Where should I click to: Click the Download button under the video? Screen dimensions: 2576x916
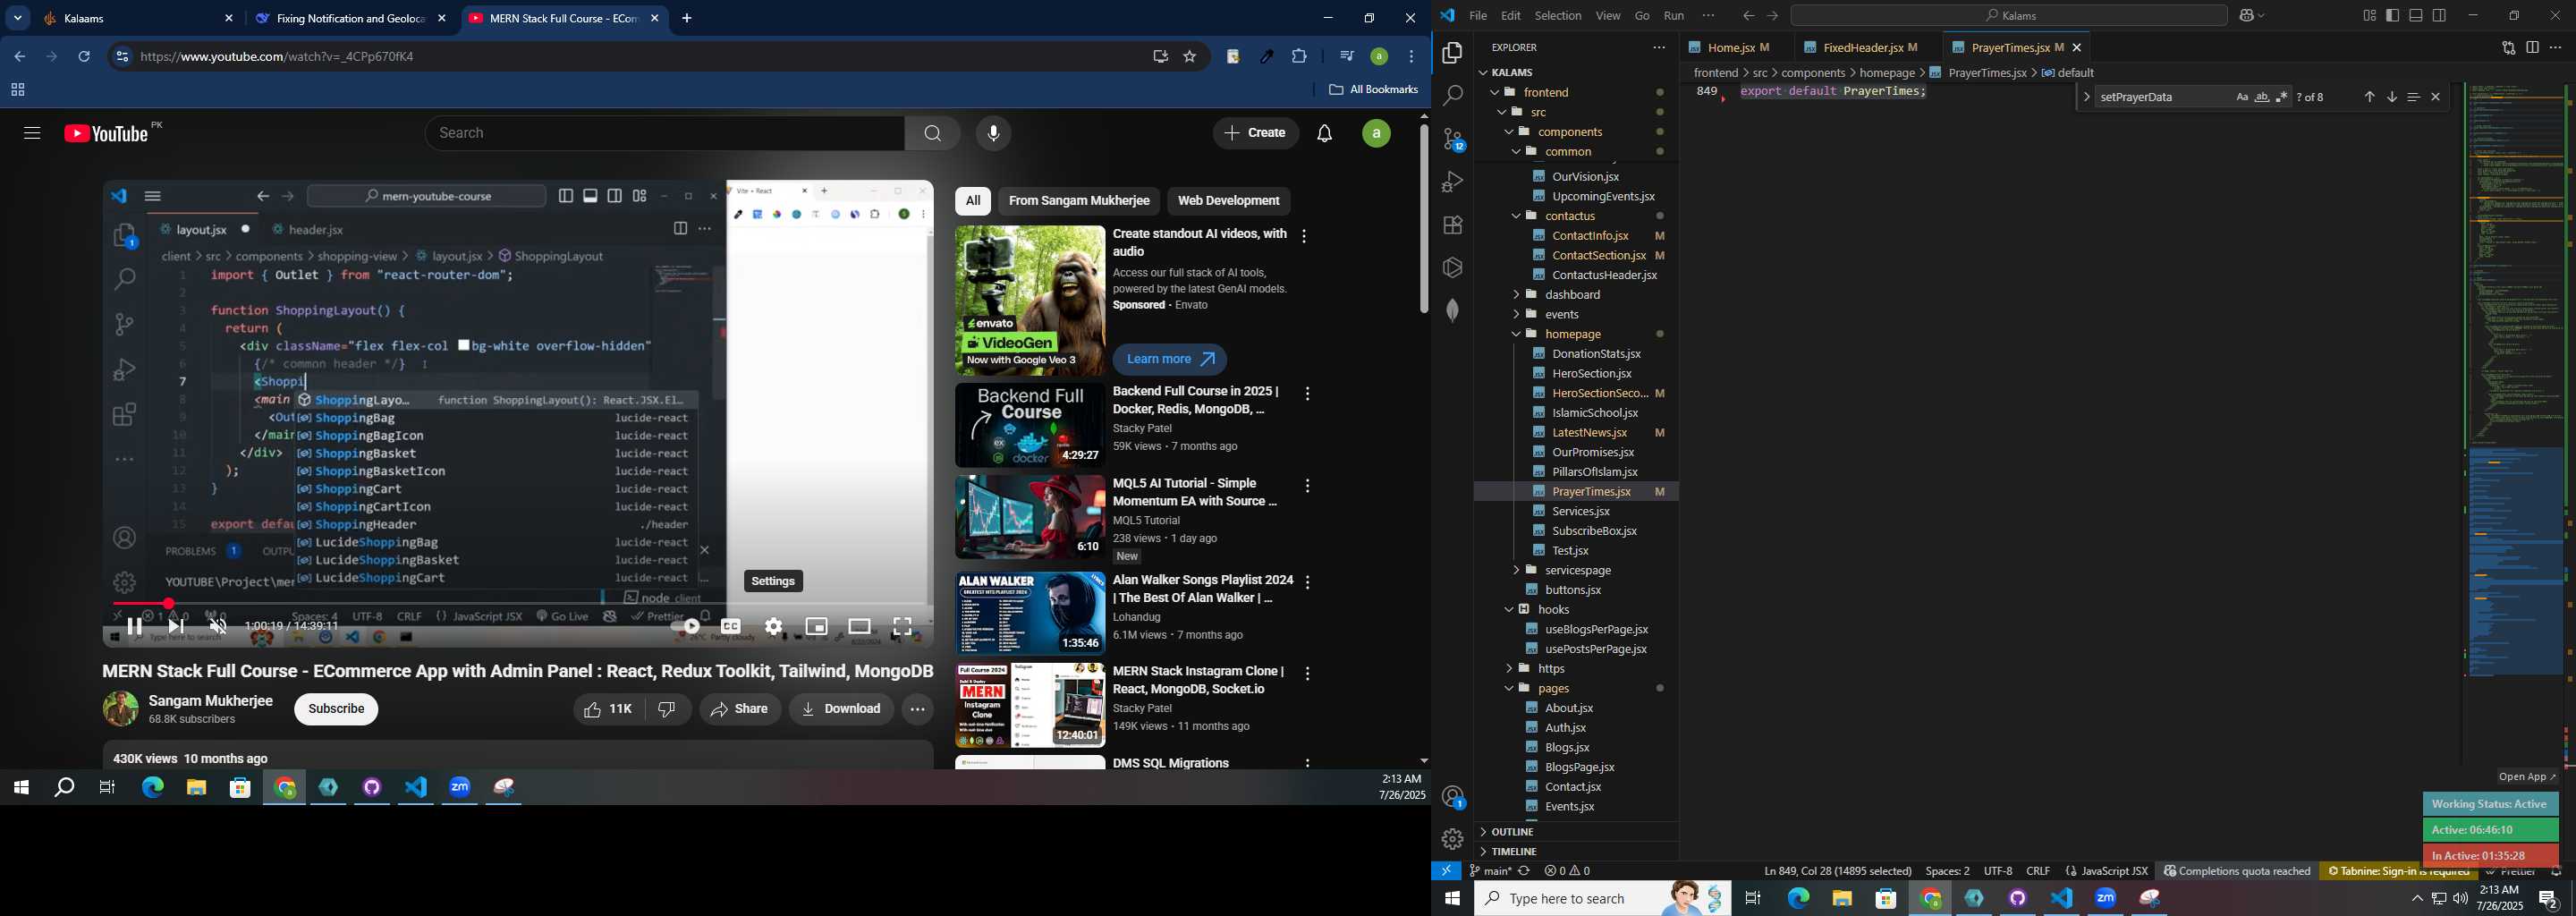click(841, 710)
